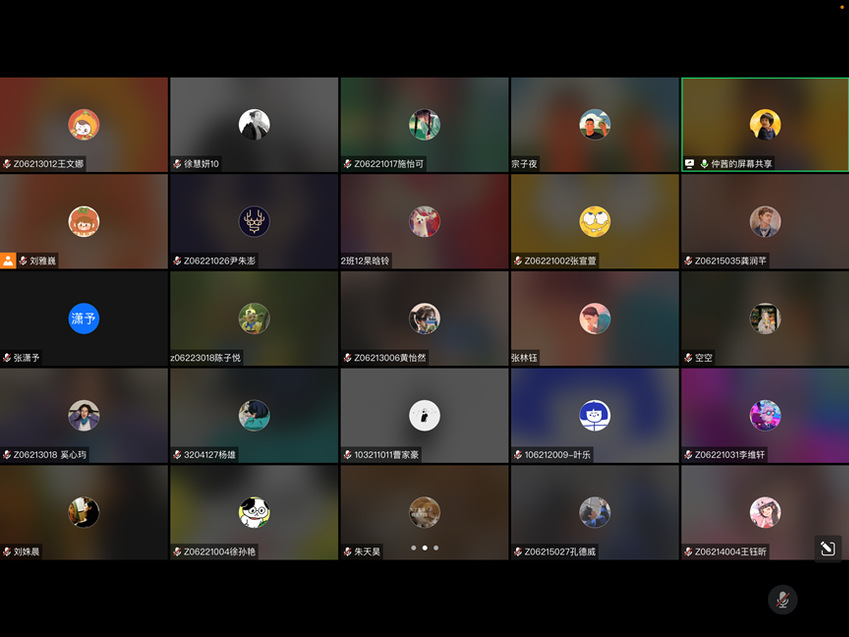Click the avatar of 103211011曹家豪
Screen dimensions: 849x637
(x=424, y=415)
